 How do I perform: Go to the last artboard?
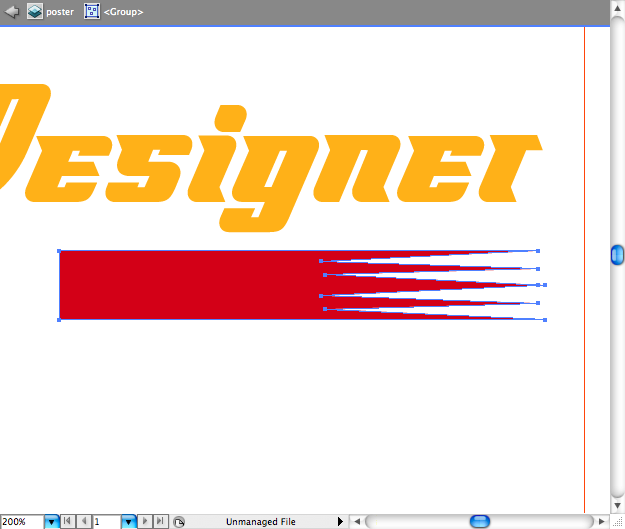[x=160, y=521]
